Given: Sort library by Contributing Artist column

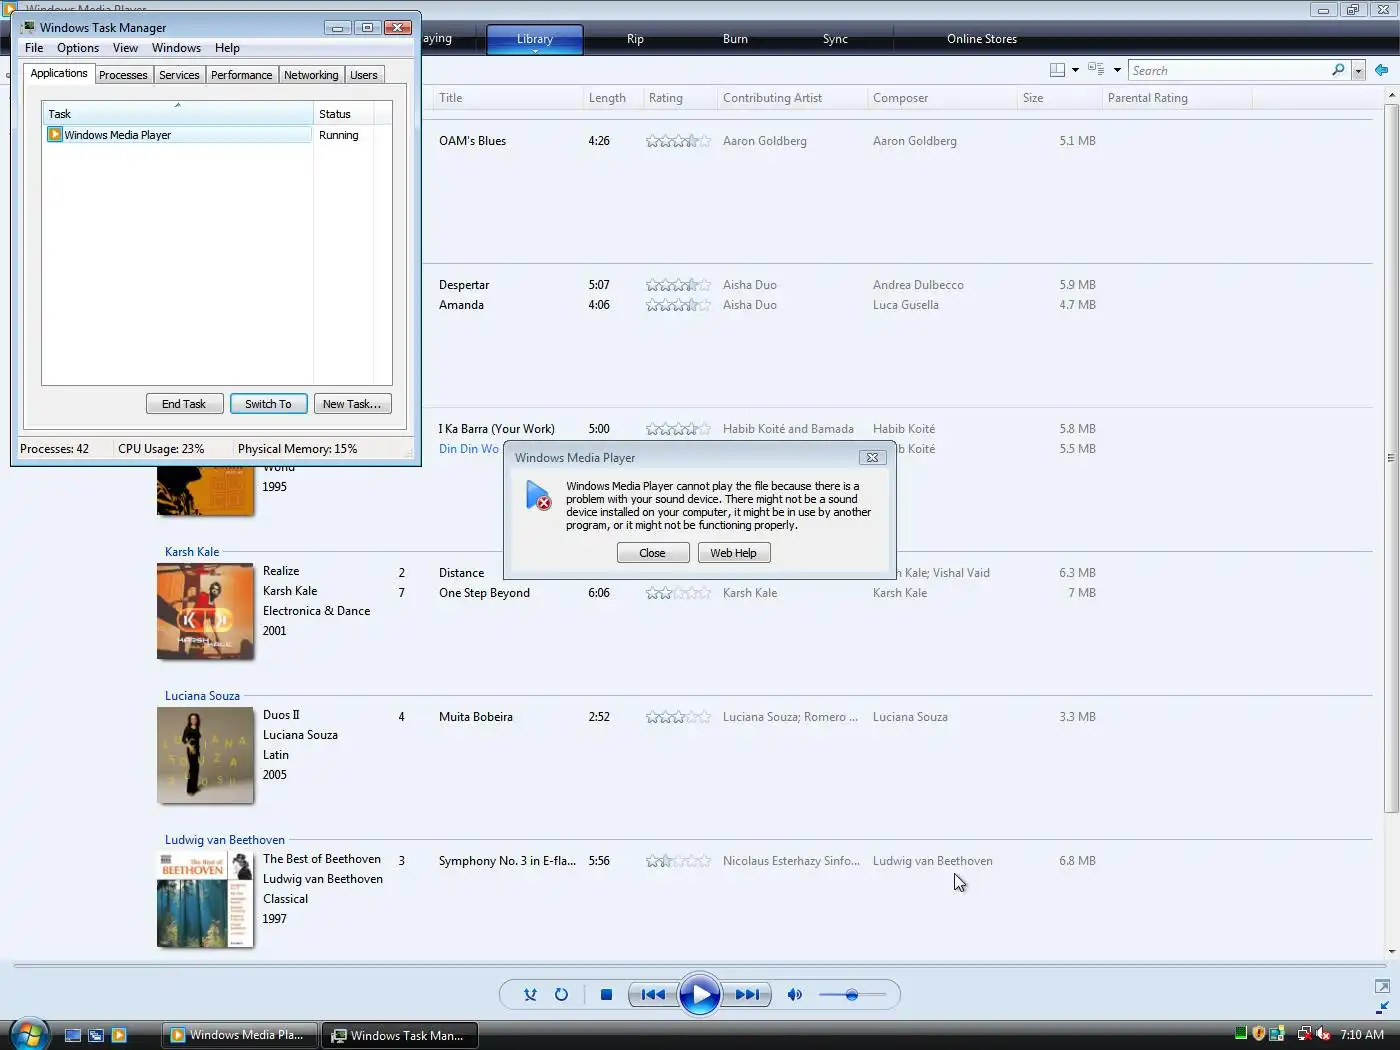Looking at the screenshot, I should (x=792, y=98).
